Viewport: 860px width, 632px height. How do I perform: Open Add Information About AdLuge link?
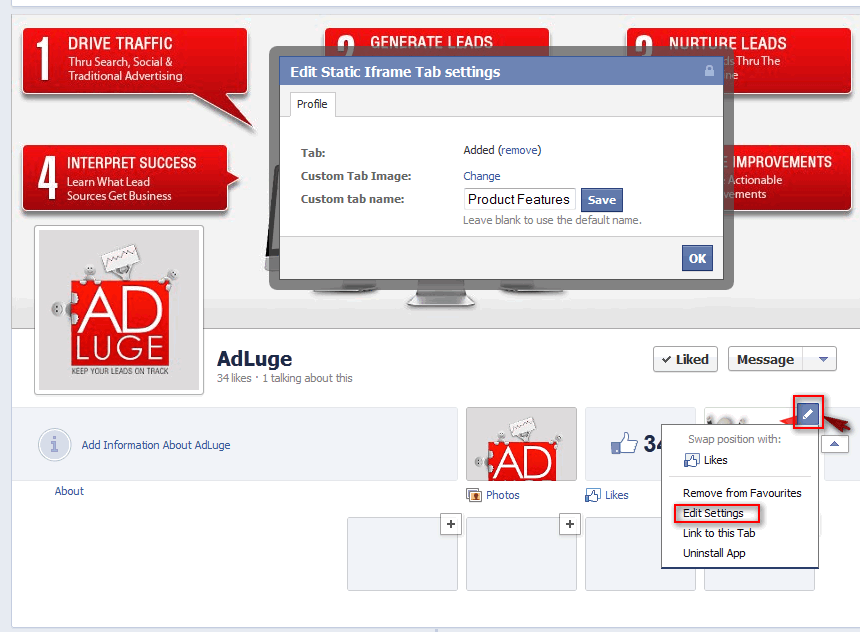click(x=156, y=445)
